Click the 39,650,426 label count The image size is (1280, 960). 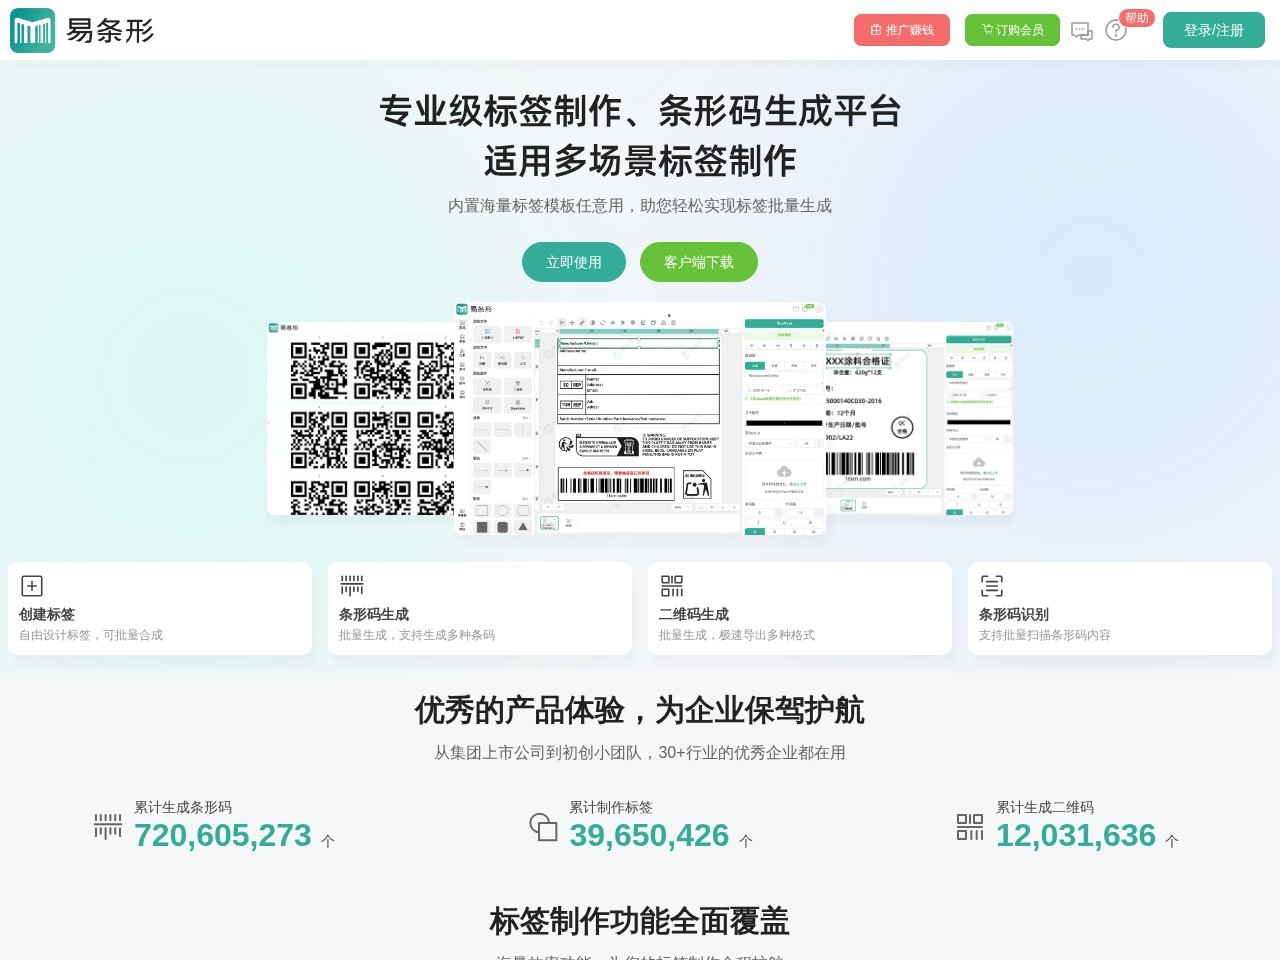click(649, 835)
